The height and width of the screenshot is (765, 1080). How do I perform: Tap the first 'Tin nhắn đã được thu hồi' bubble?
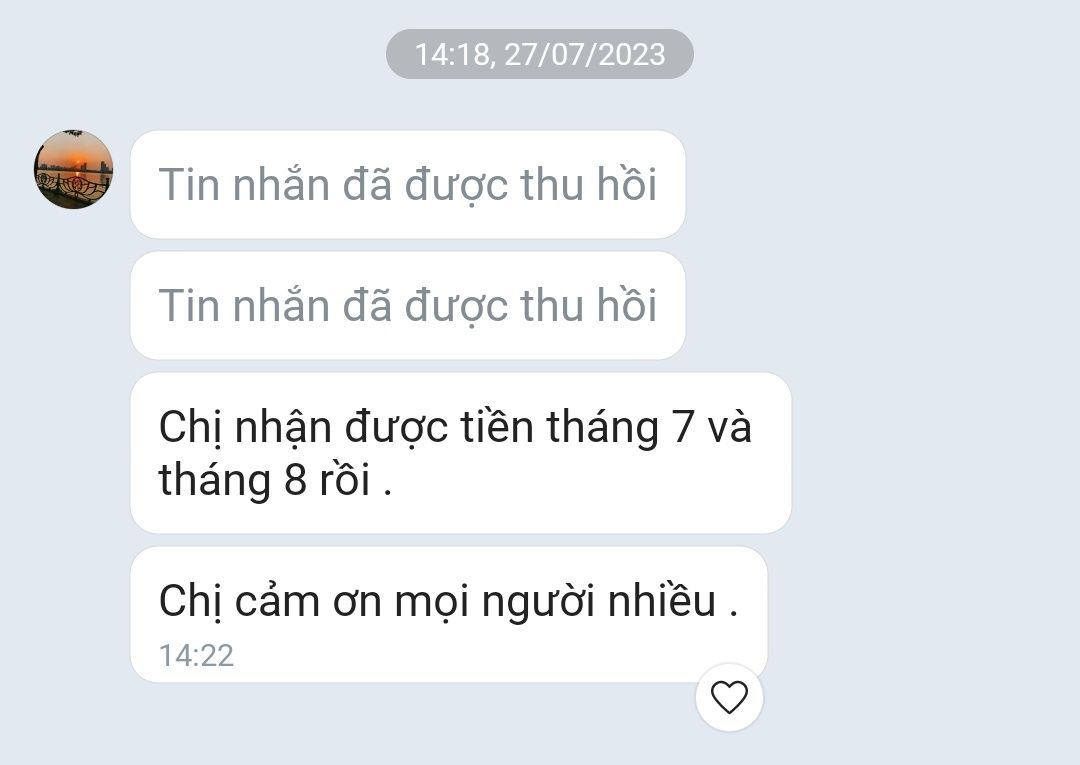pyautogui.click(x=408, y=185)
